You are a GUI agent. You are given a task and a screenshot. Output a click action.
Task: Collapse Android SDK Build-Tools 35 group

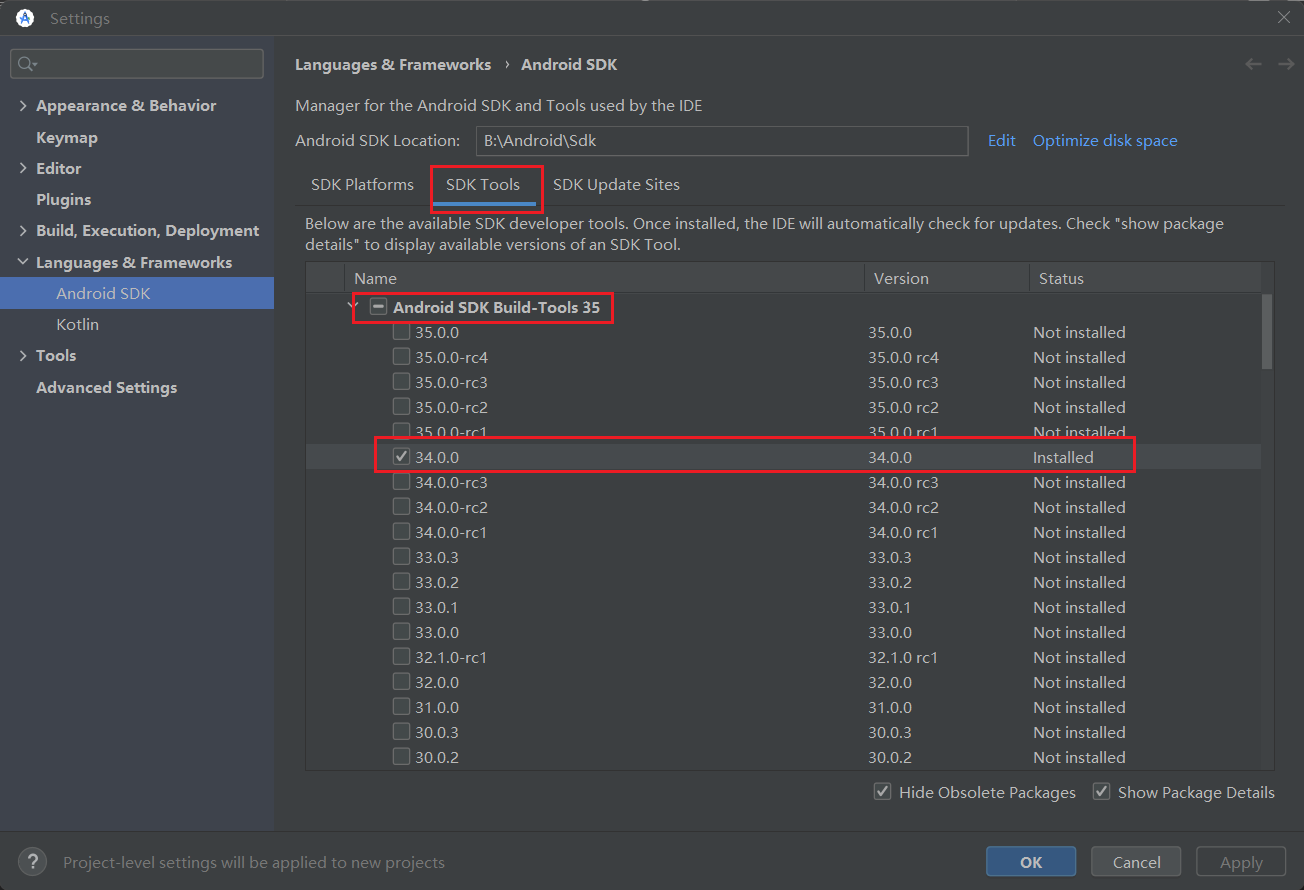click(x=352, y=306)
